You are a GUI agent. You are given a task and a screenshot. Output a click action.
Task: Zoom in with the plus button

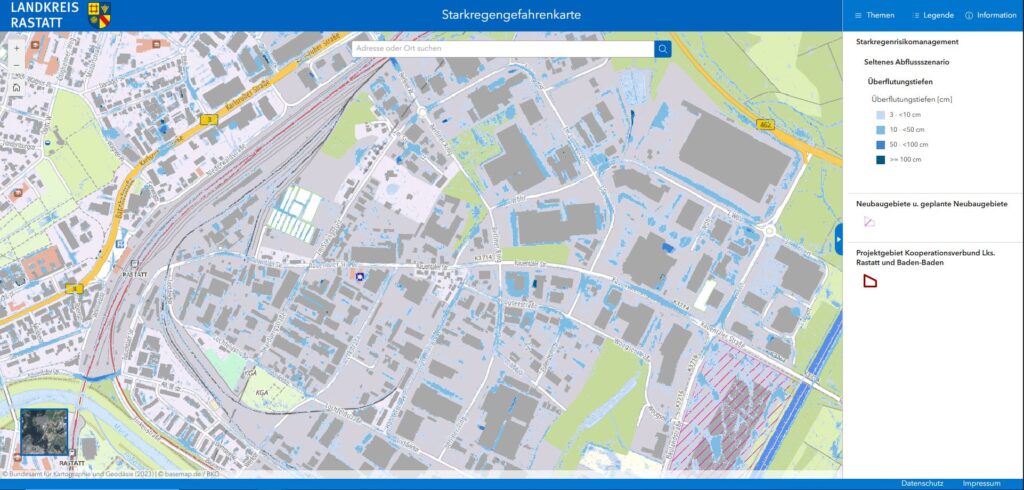point(16,47)
